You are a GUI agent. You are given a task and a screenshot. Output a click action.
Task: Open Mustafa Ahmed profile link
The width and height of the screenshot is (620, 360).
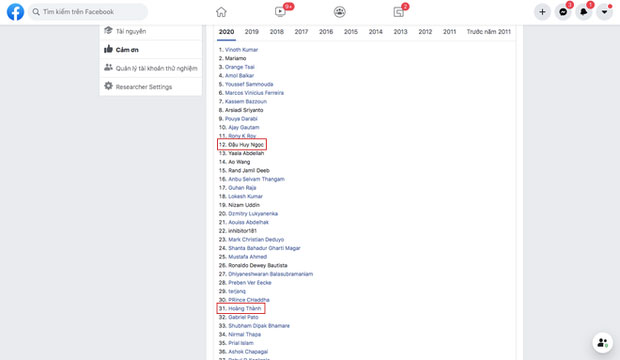pyautogui.click(x=248, y=257)
